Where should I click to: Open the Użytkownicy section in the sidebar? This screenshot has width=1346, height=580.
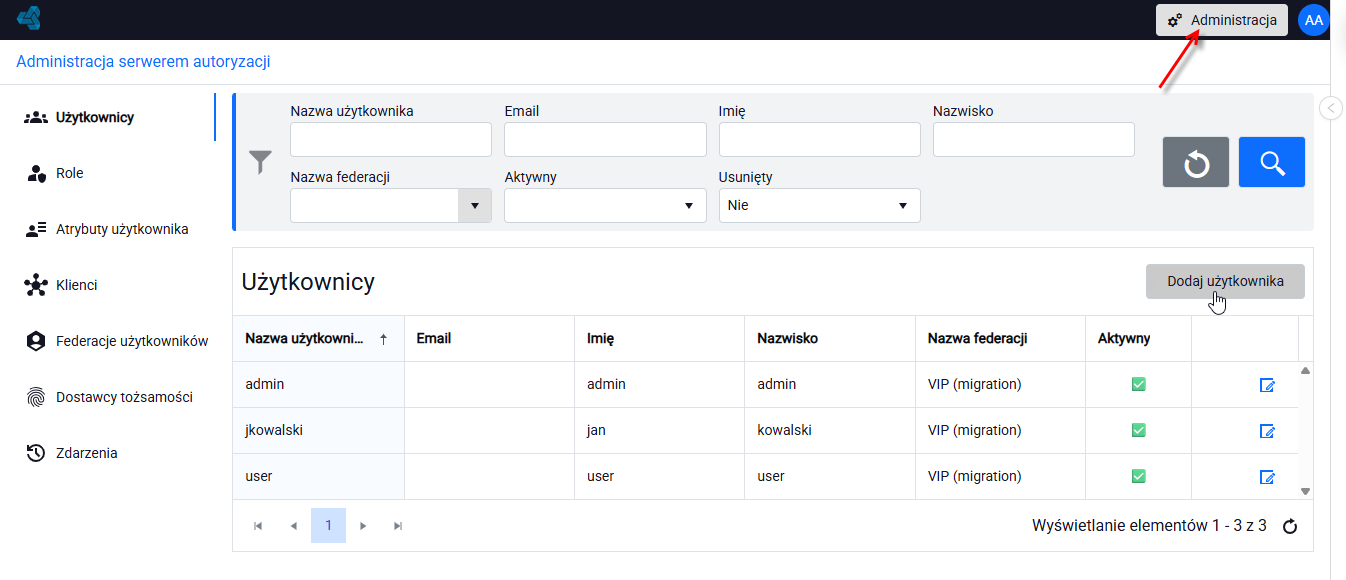(108, 117)
